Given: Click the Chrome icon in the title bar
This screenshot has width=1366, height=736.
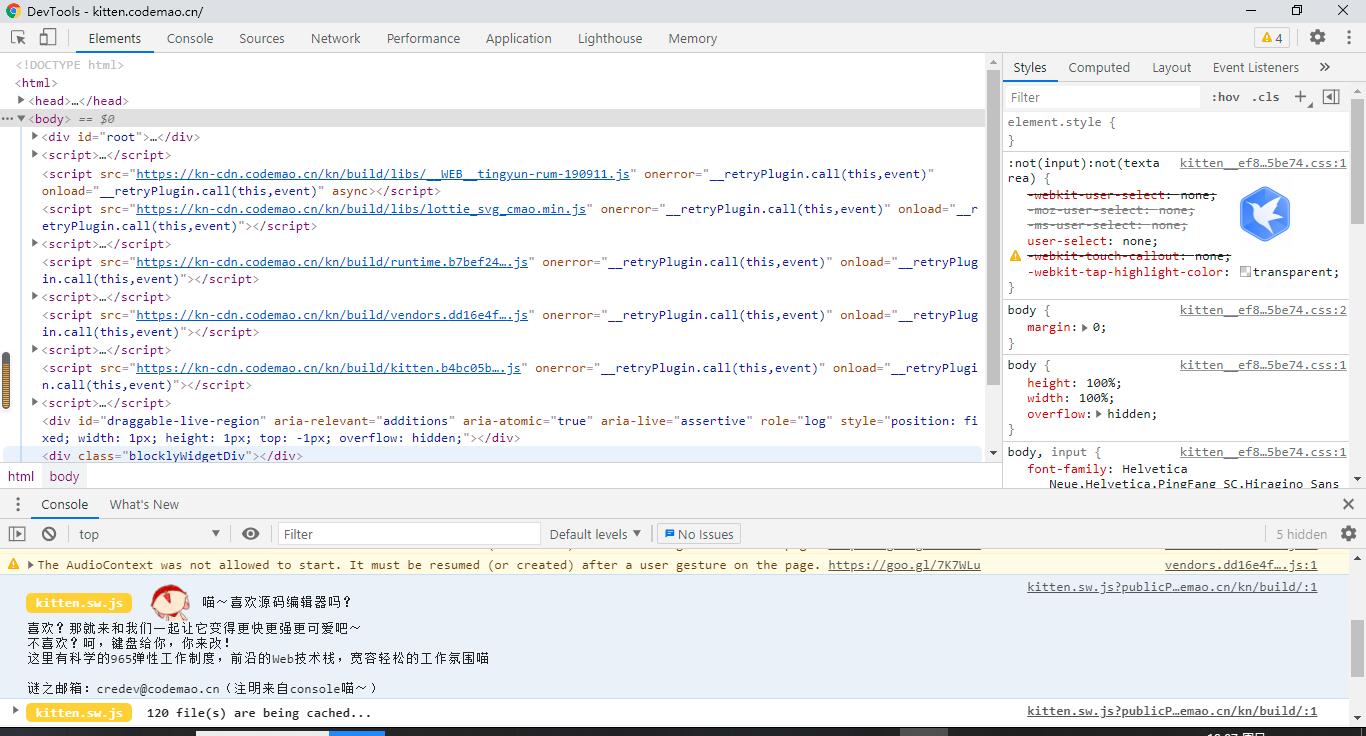Looking at the screenshot, I should 13,11.
